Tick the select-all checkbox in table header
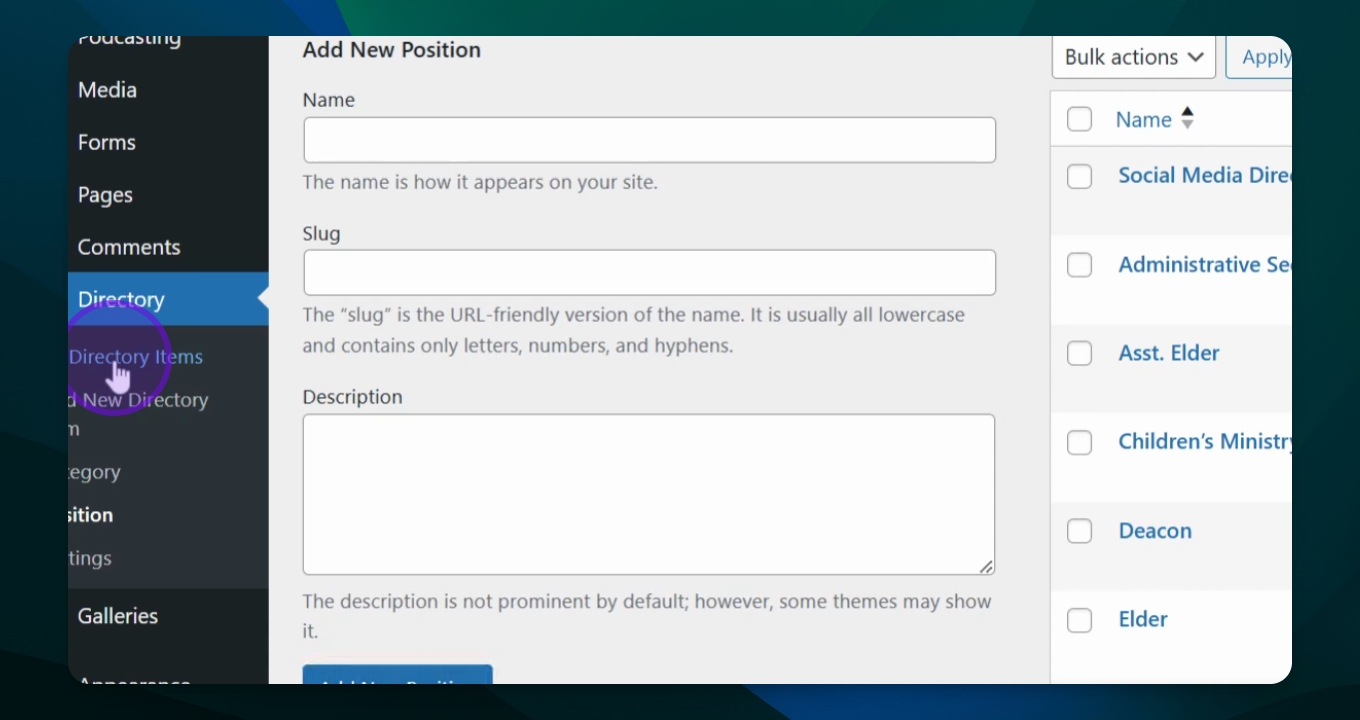The image size is (1360, 720). coord(1079,120)
